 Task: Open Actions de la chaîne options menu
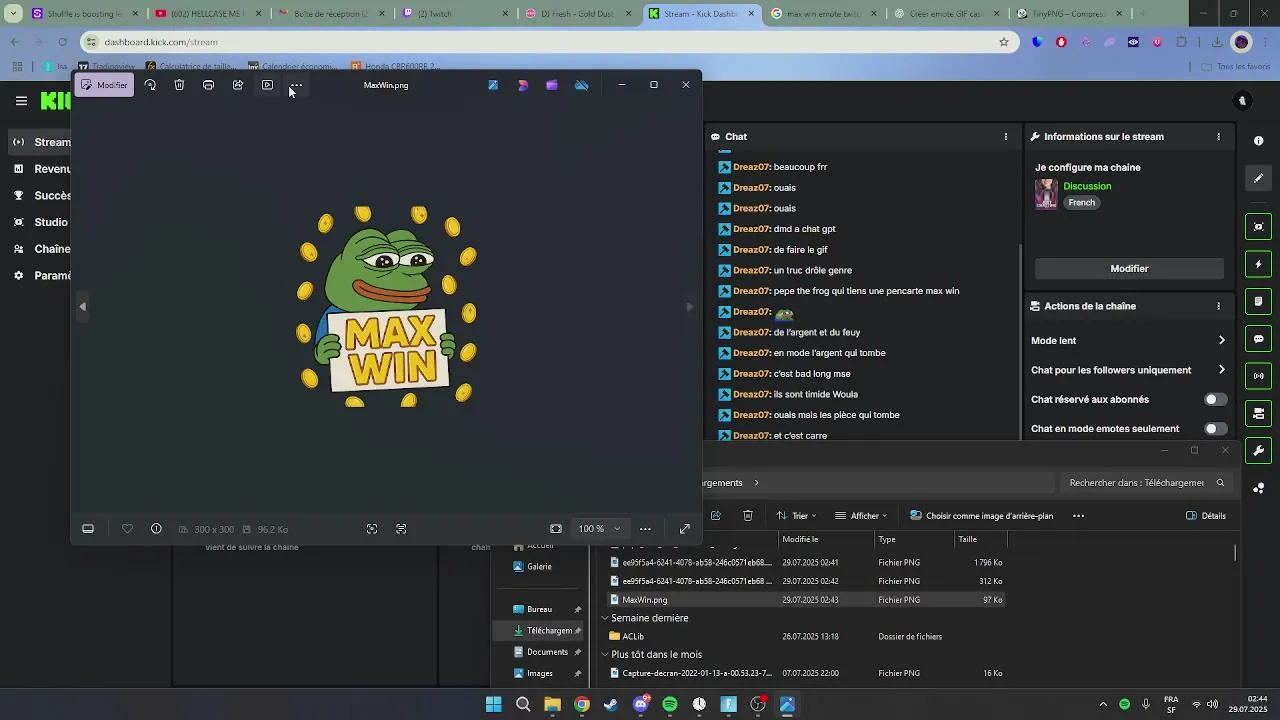pos(1218,306)
